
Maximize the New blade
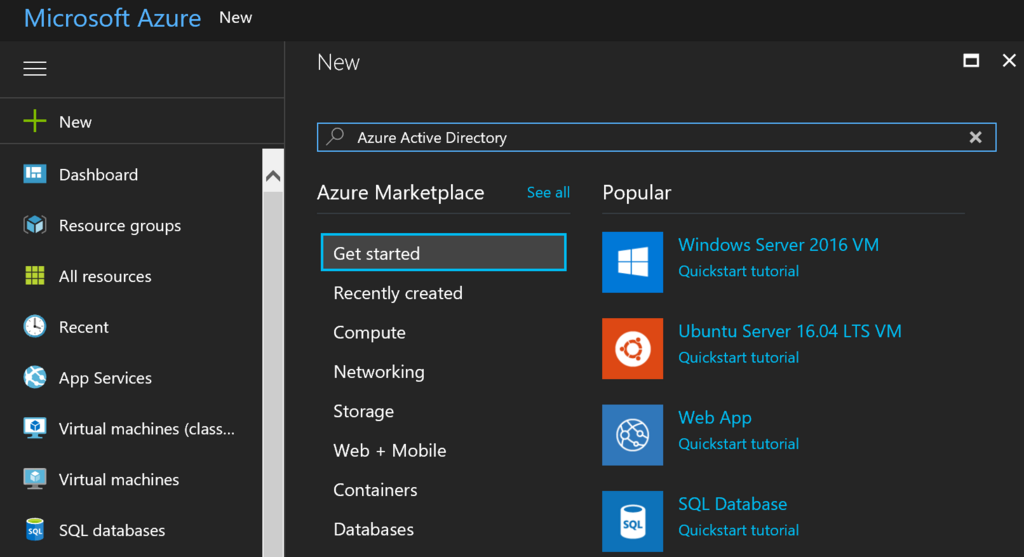(x=970, y=61)
